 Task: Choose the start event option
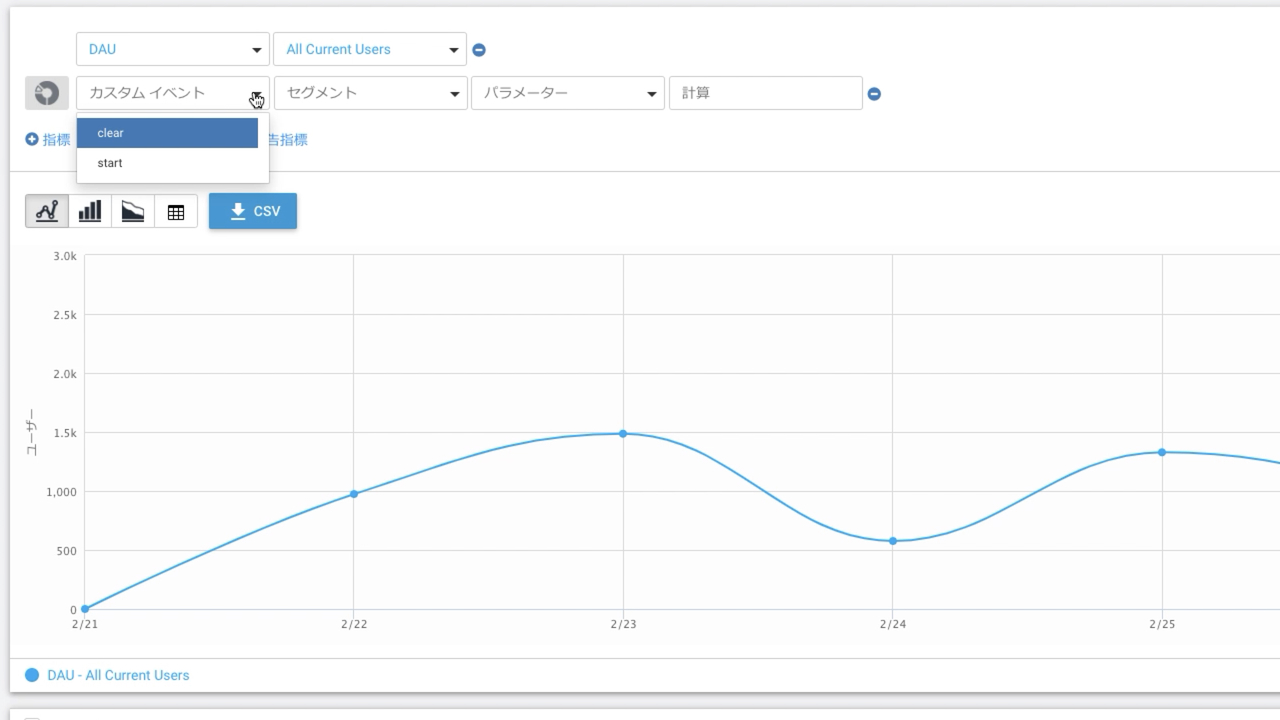tap(167, 163)
